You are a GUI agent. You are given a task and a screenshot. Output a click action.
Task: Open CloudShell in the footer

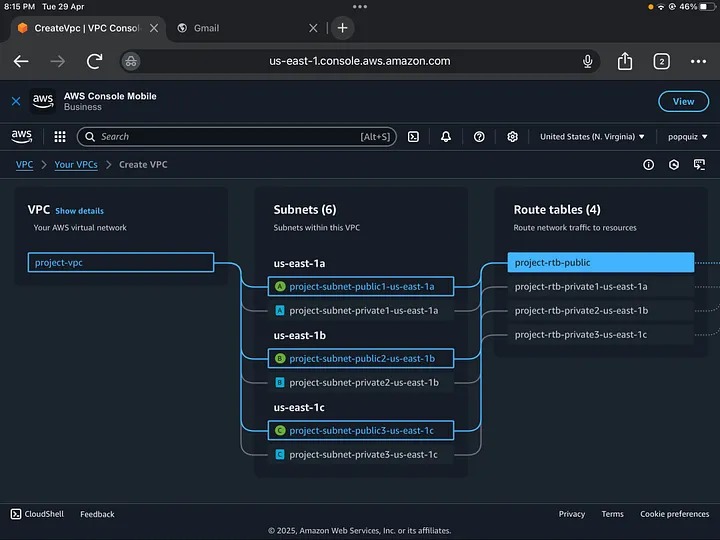37,514
